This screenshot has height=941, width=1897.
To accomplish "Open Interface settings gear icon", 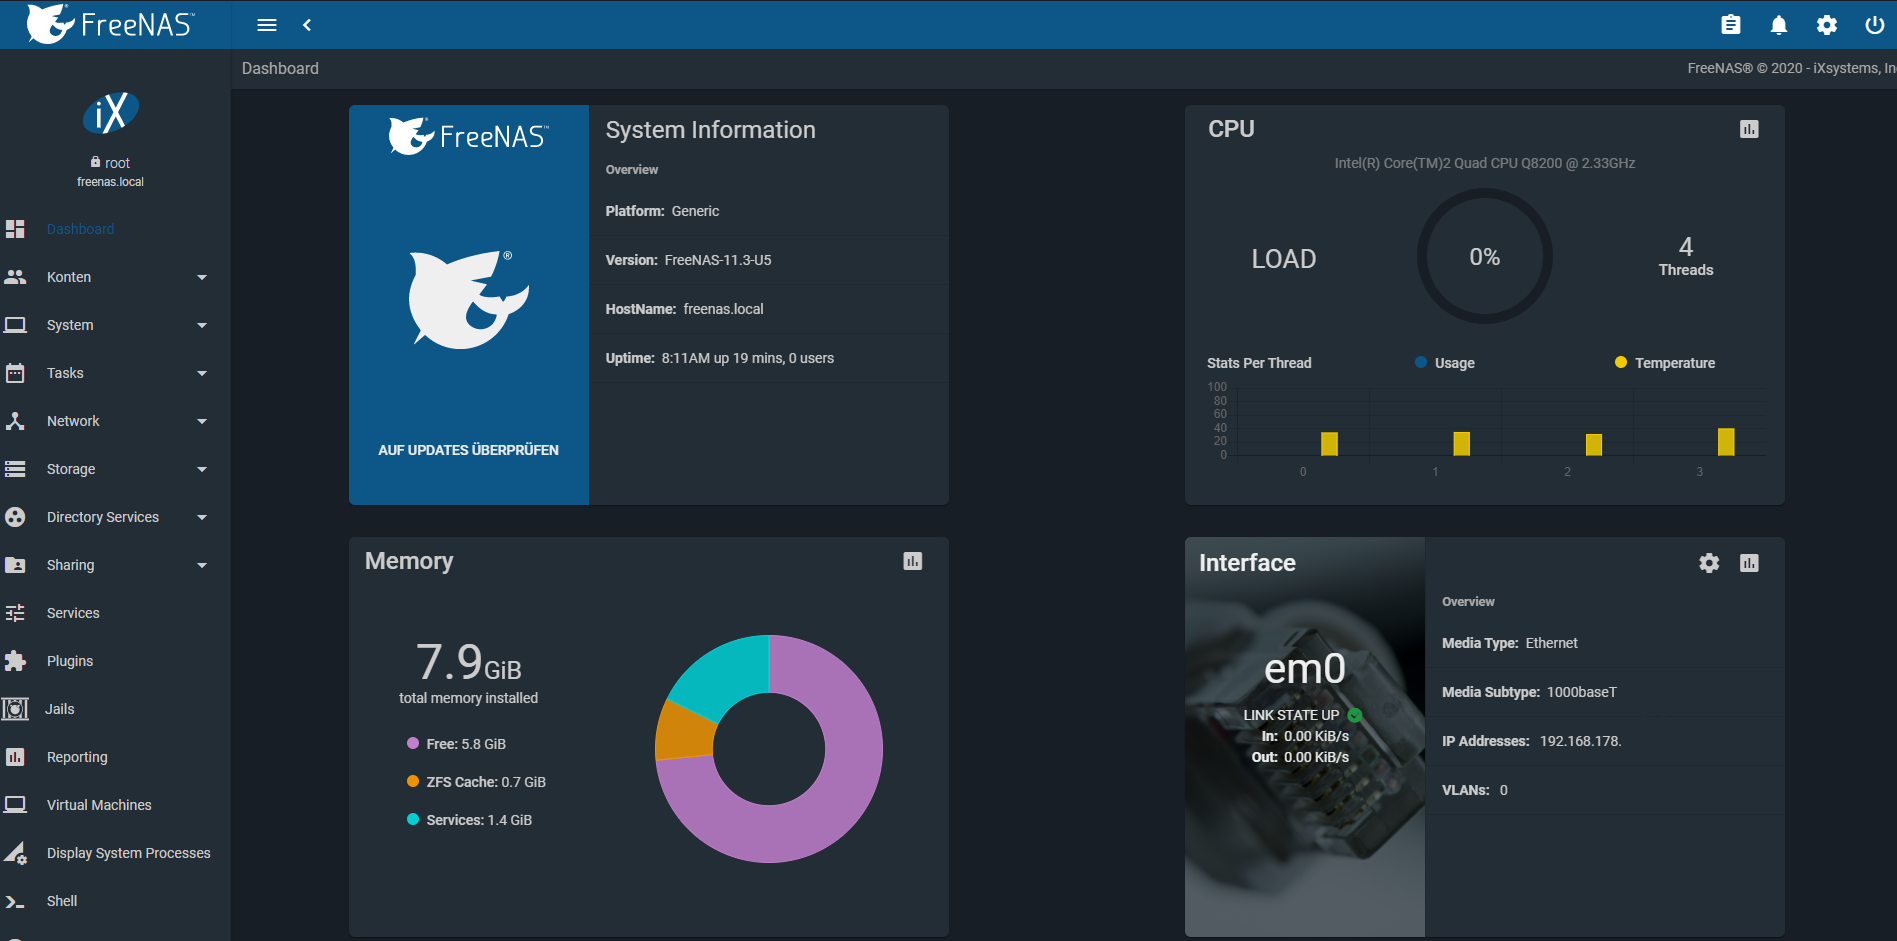I will (x=1709, y=563).
